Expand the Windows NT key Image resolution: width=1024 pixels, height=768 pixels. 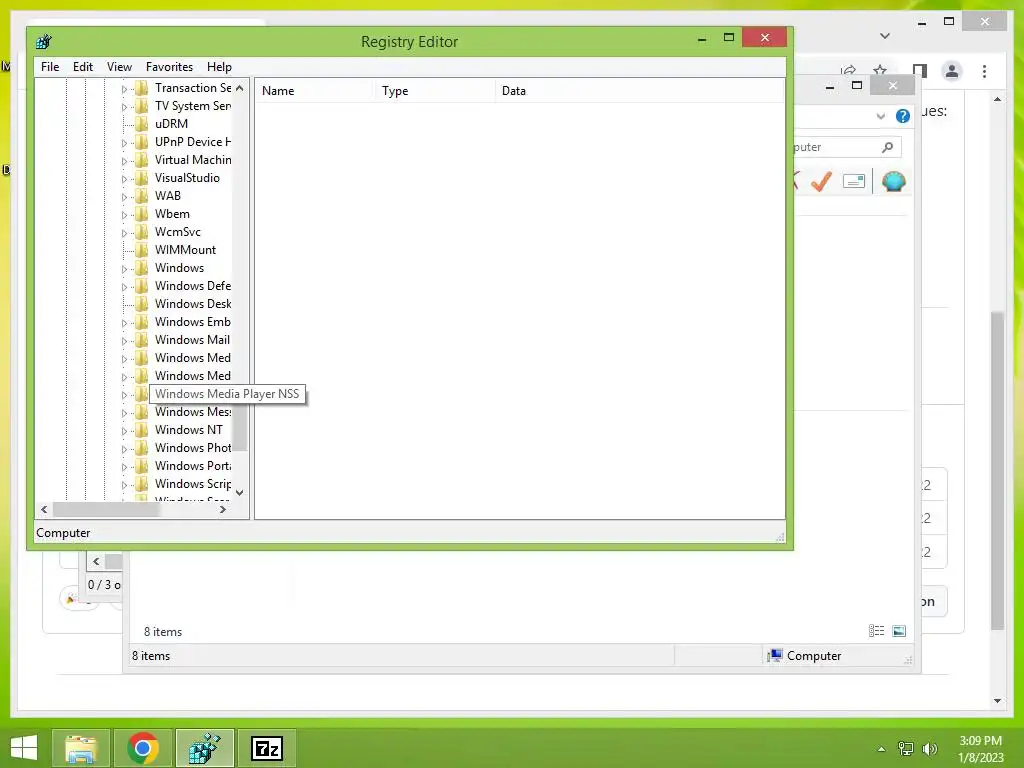tap(124, 431)
